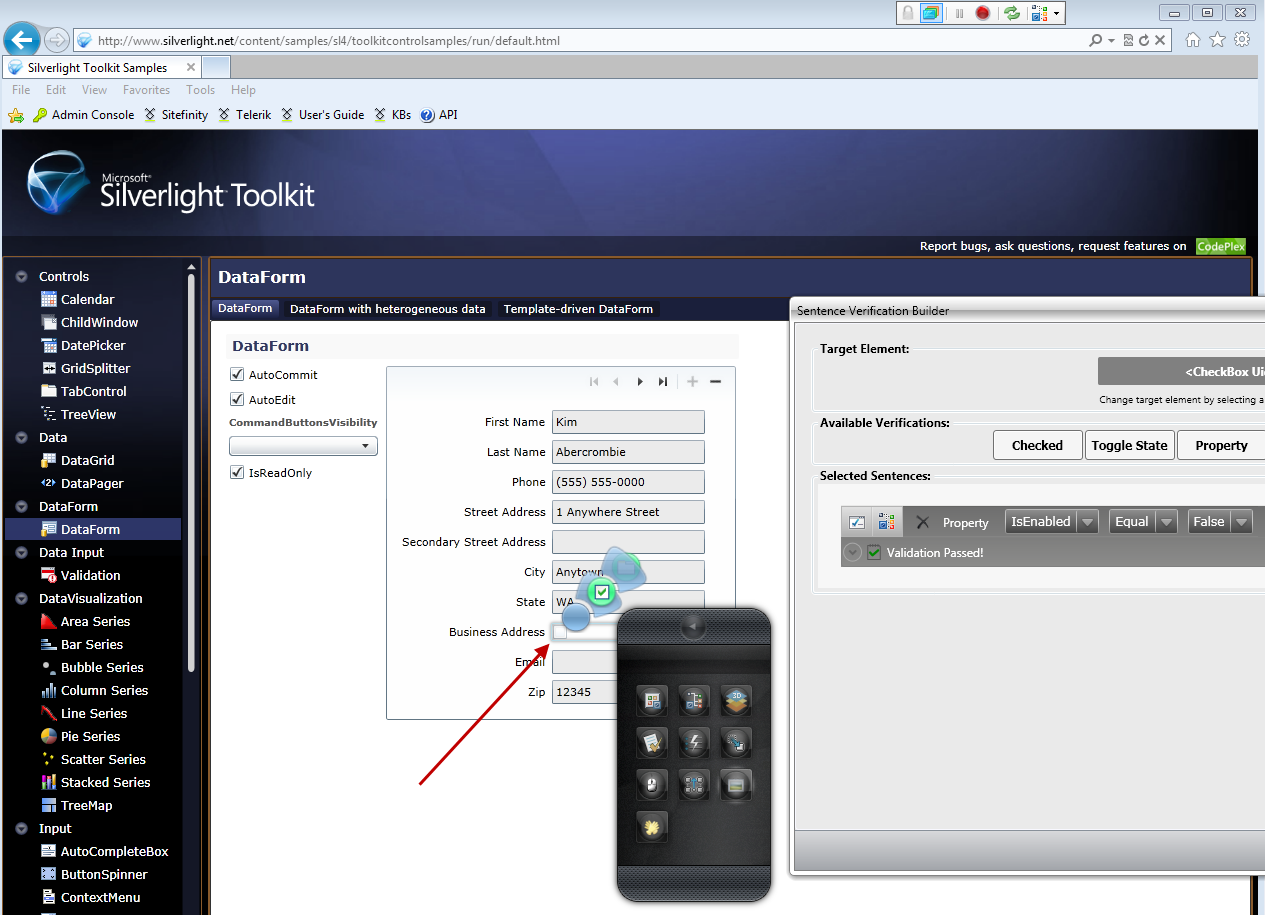Click the yellow splash icon in popup menu
Screen dimensions: 1265x915
[652, 826]
